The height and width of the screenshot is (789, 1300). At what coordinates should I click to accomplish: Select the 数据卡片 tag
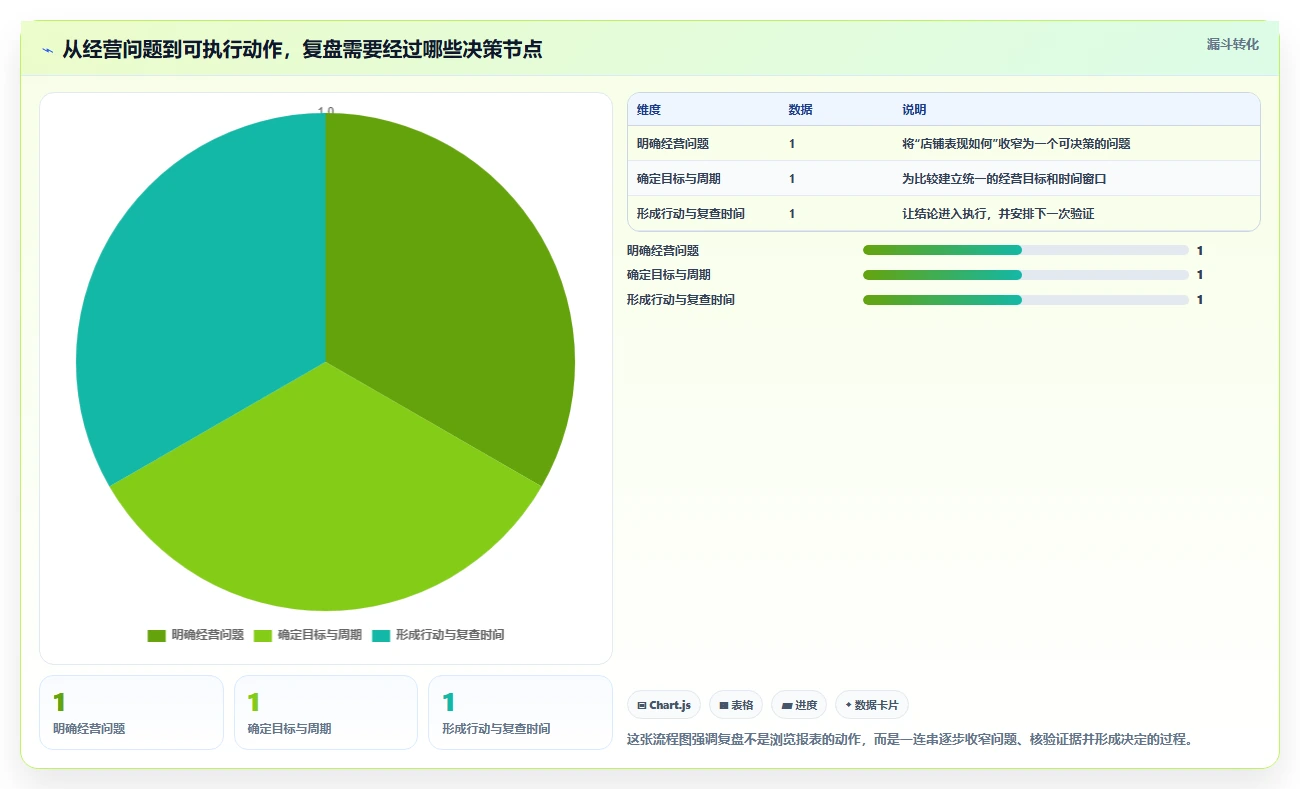click(872, 705)
